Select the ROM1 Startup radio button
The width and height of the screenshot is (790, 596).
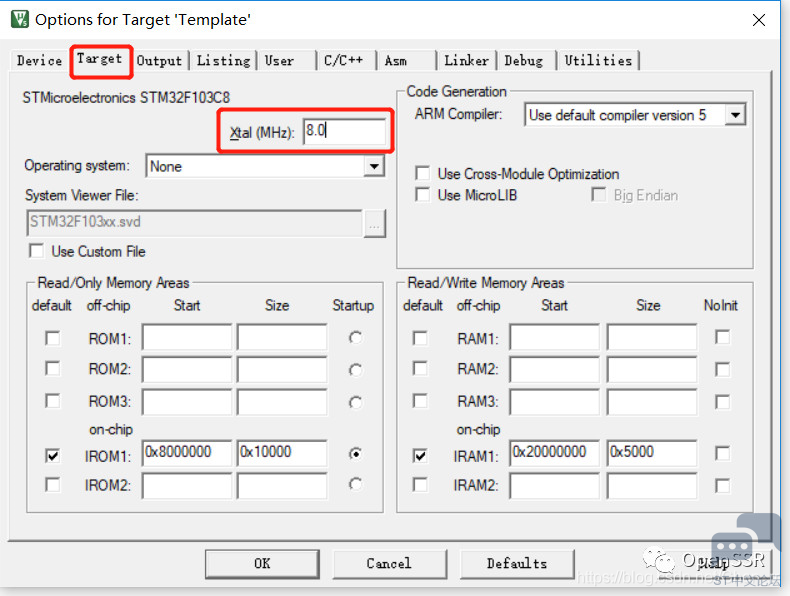[356, 338]
